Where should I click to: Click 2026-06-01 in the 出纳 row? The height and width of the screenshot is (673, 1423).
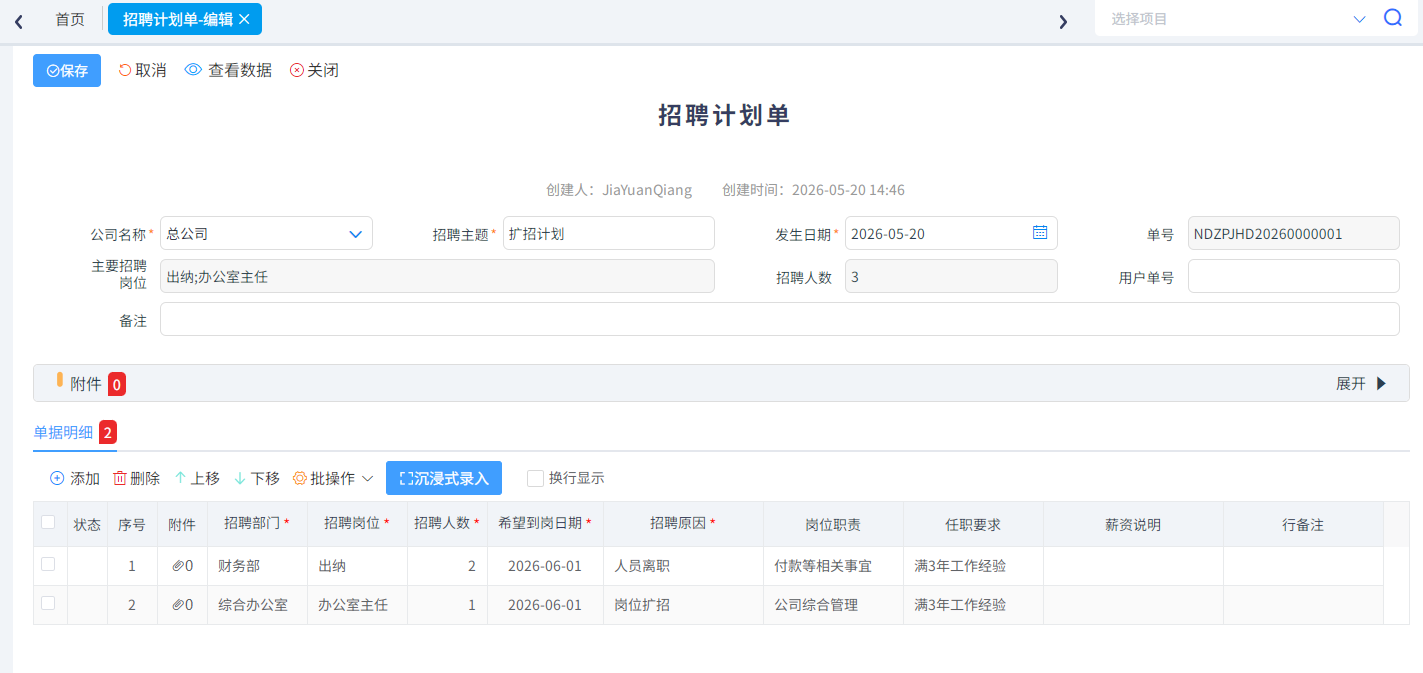(x=545, y=566)
